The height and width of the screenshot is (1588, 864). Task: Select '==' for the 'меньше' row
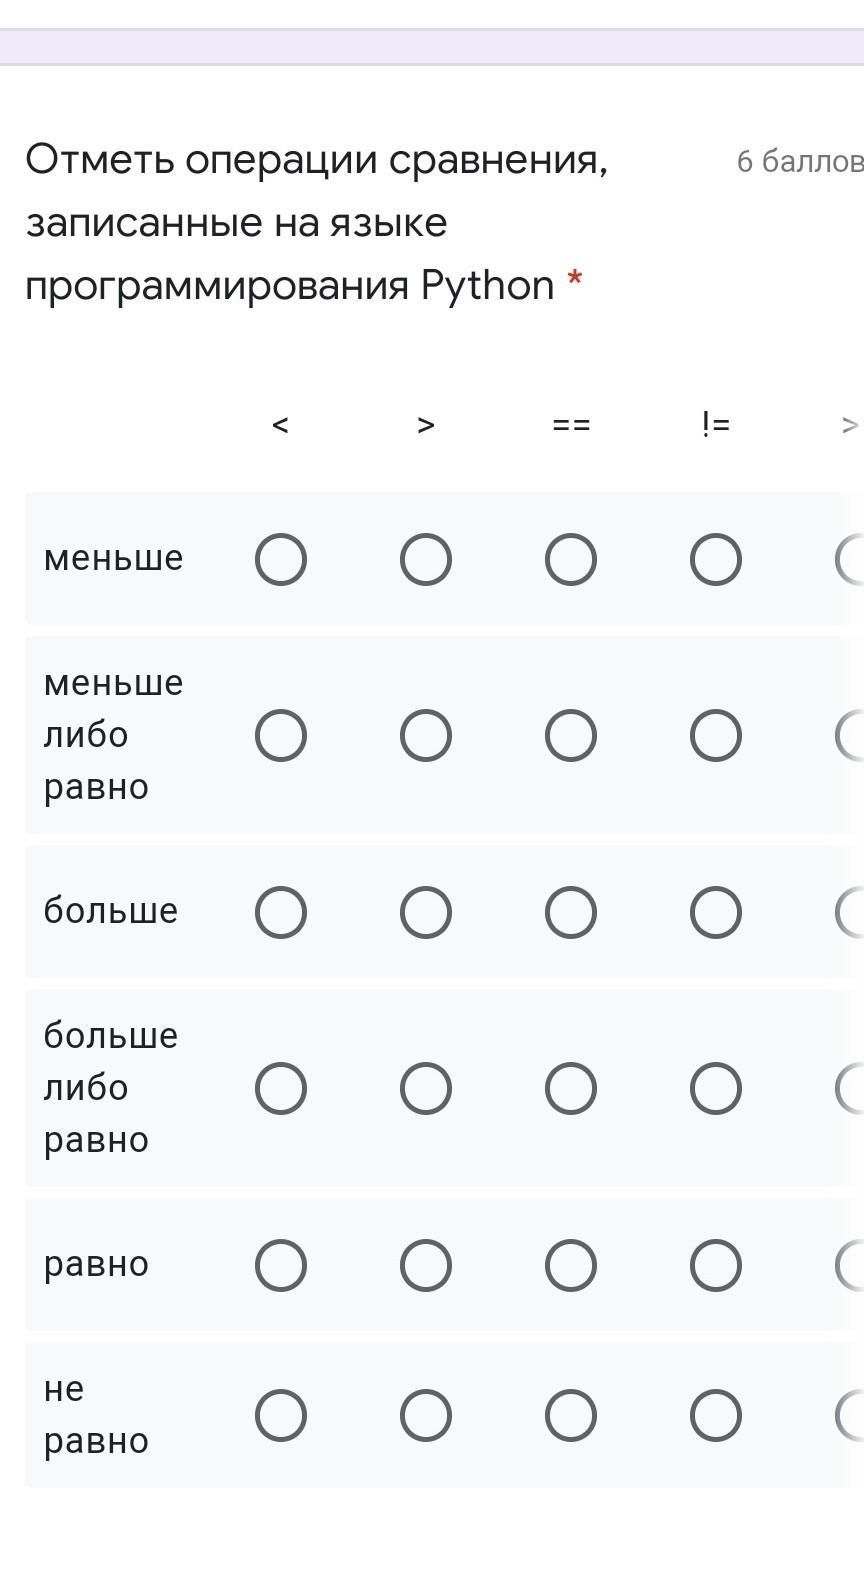[x=571, y=559]
